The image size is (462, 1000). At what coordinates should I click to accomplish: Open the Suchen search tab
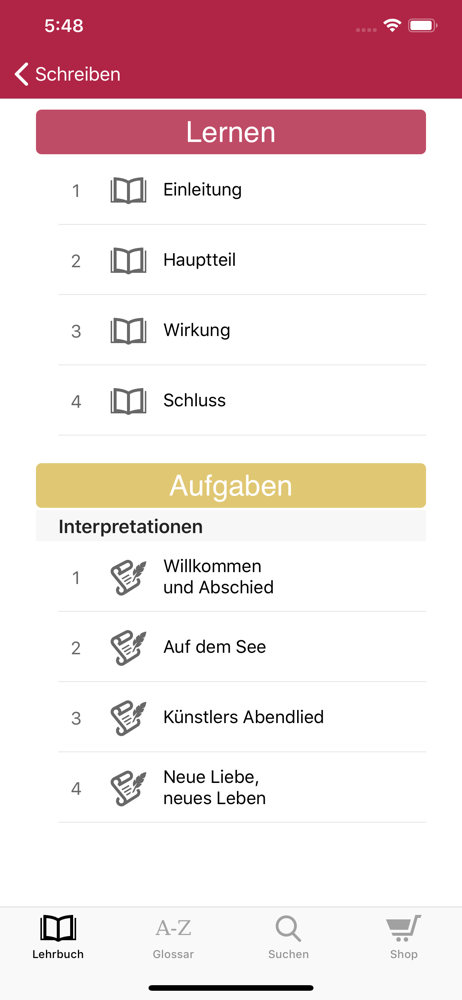288,938
